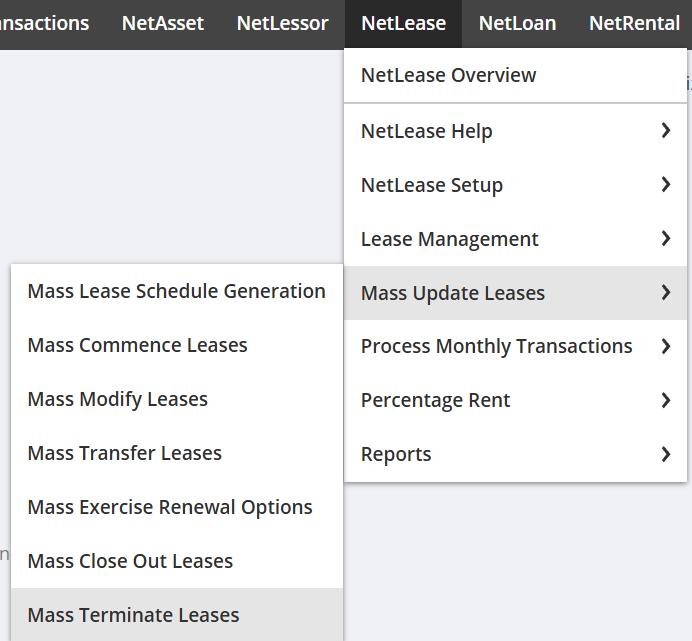692x641 pixels.
Task: Choose Mass Commence Leases option
Action: (137, 345)
